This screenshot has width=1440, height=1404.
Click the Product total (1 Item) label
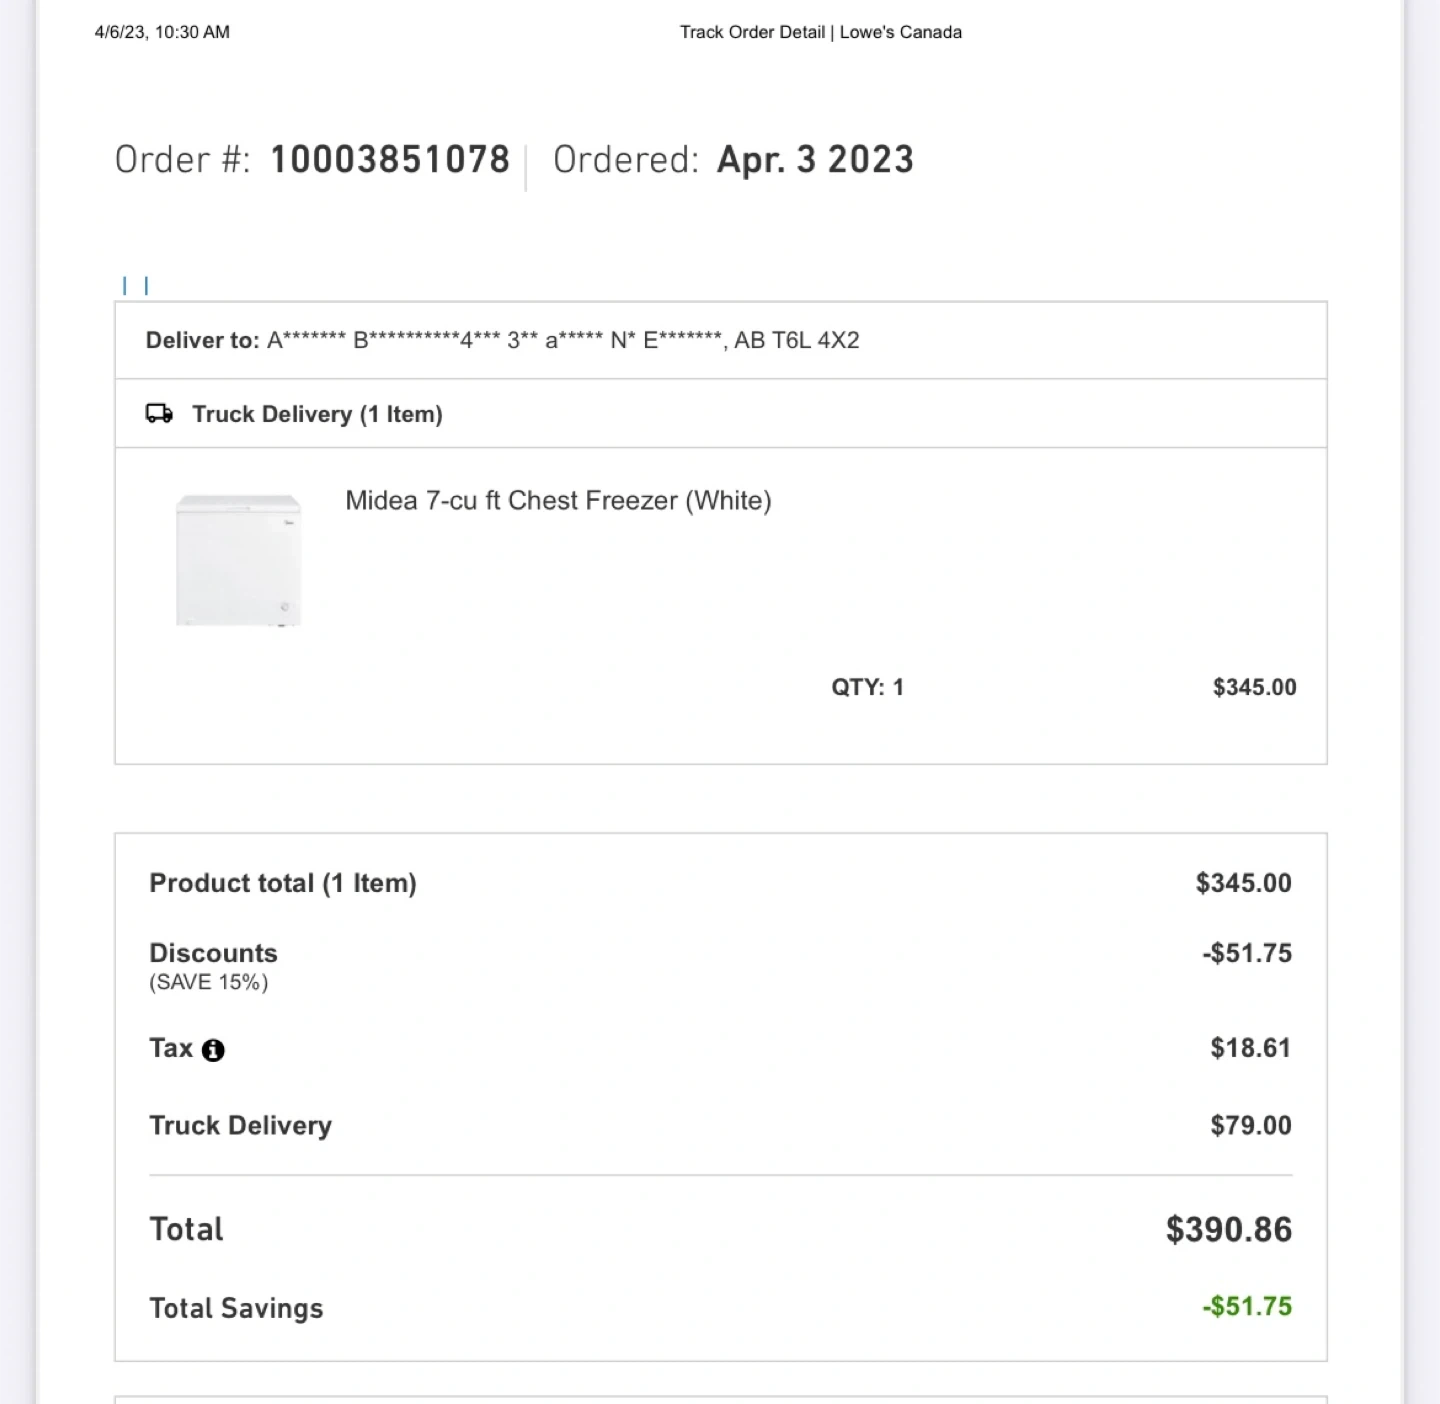[x=283, y=883]
